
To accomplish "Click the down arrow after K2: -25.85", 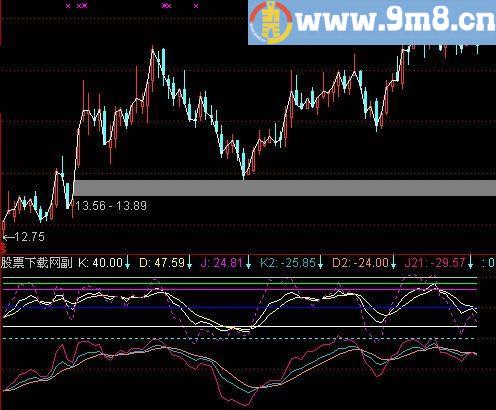I will tap(320, 263).
